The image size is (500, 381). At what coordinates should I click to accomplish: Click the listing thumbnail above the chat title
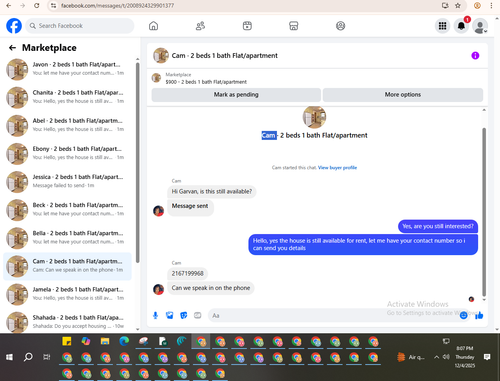(314, 117)
